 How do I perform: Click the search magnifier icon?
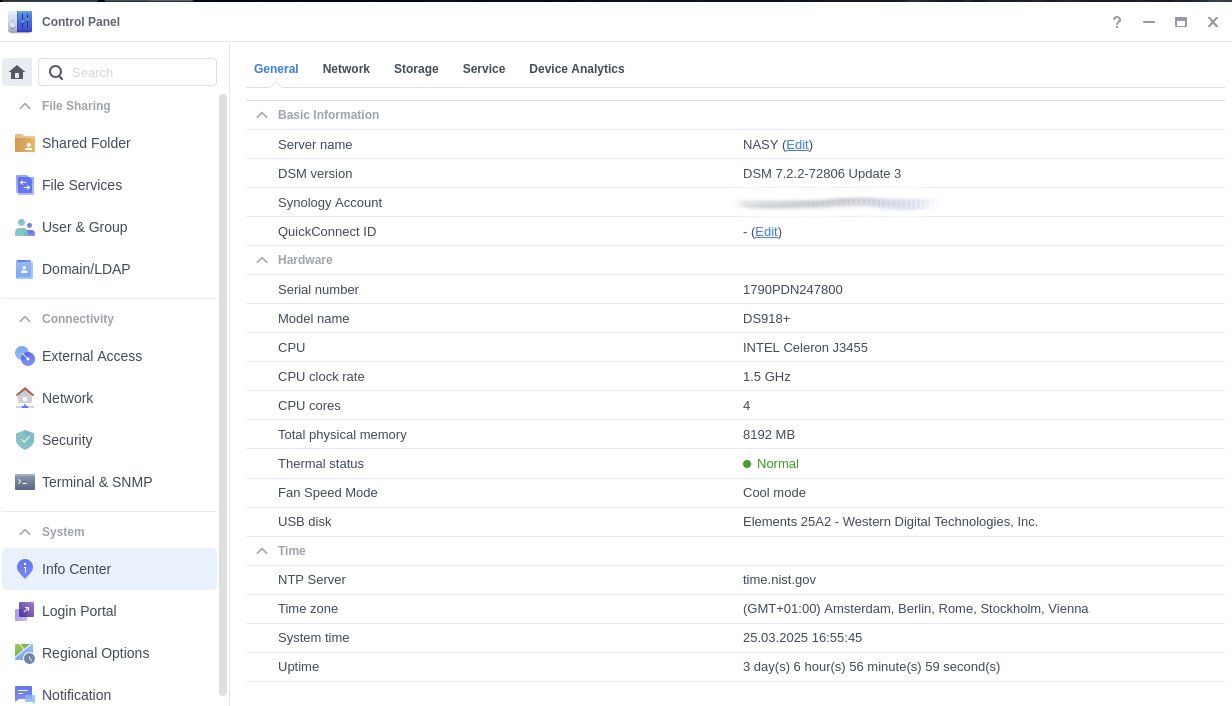(56, 72)
